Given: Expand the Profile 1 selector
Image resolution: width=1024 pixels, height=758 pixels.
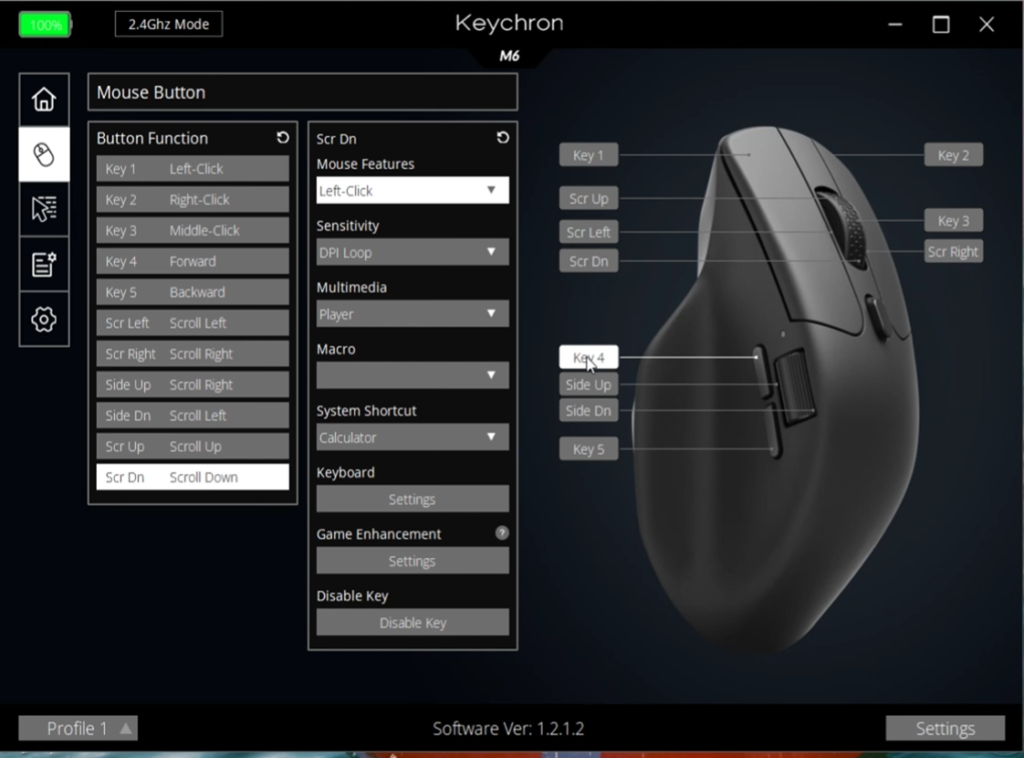Looking at the screenshot, I should click(x=78, y=728).
